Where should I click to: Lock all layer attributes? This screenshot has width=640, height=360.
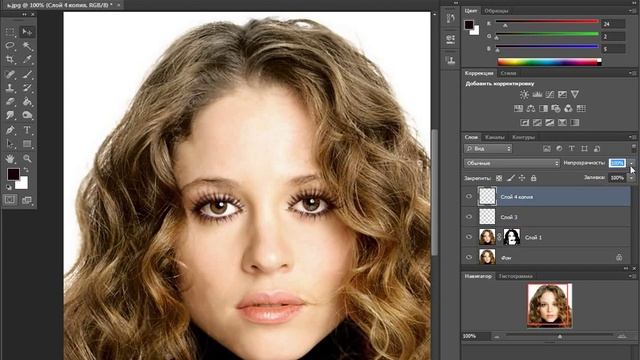click(533, 178)
